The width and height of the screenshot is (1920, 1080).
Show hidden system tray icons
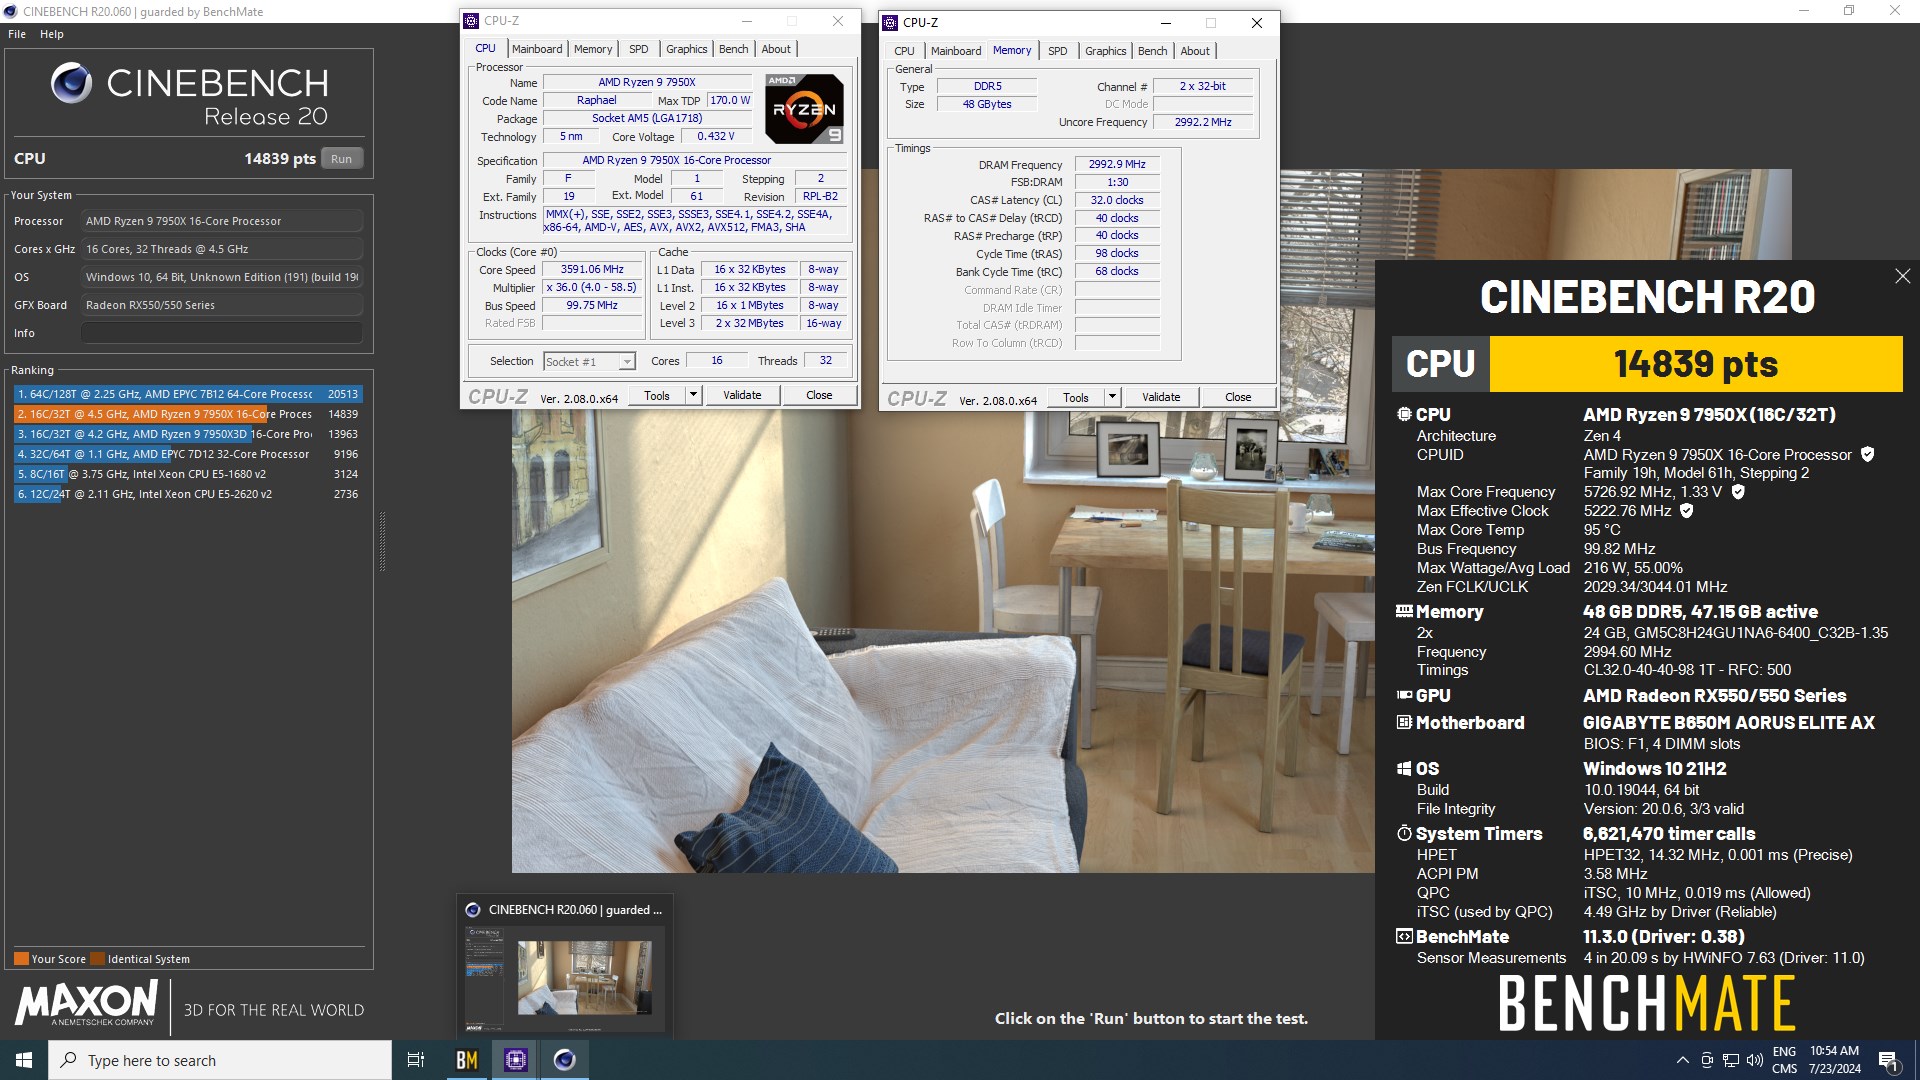1682,1060
